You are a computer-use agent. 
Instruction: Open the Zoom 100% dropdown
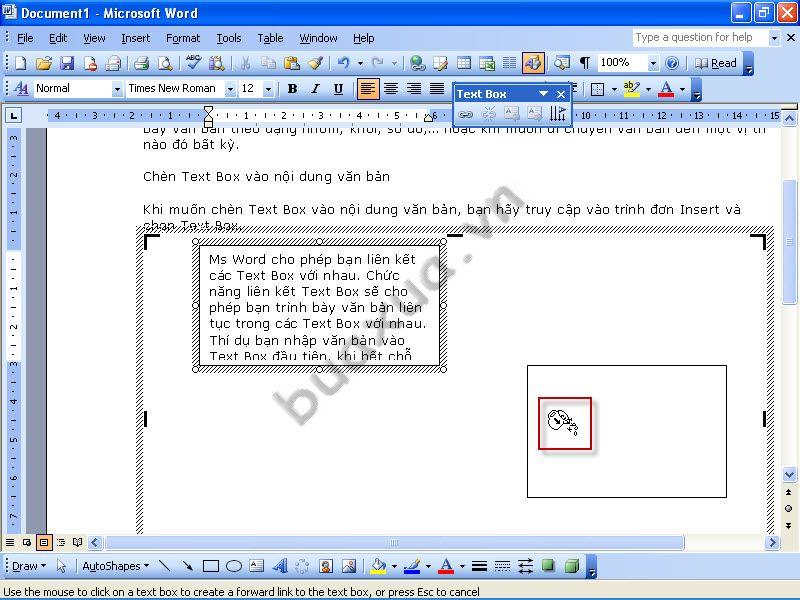click(653, 63)
